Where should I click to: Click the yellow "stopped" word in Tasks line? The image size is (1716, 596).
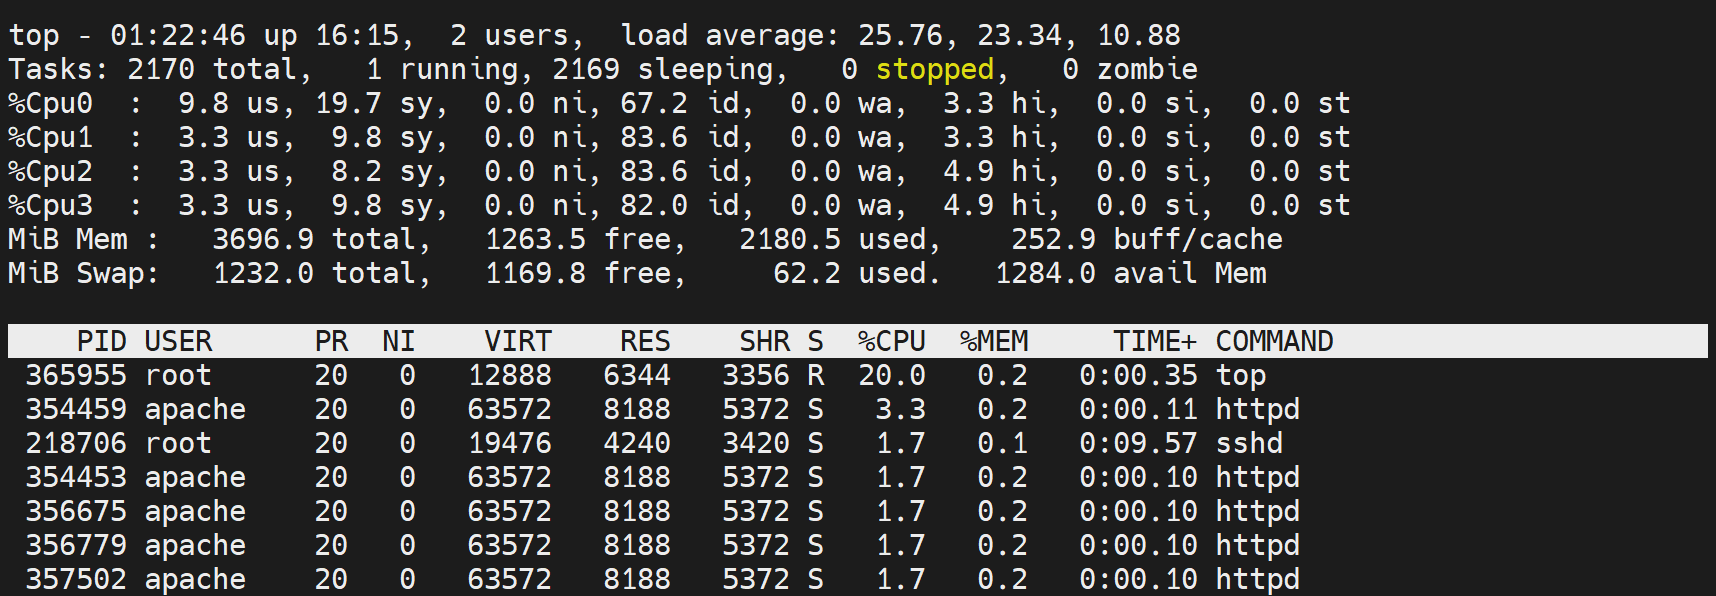pyautogui.click(x=934, y=69)
